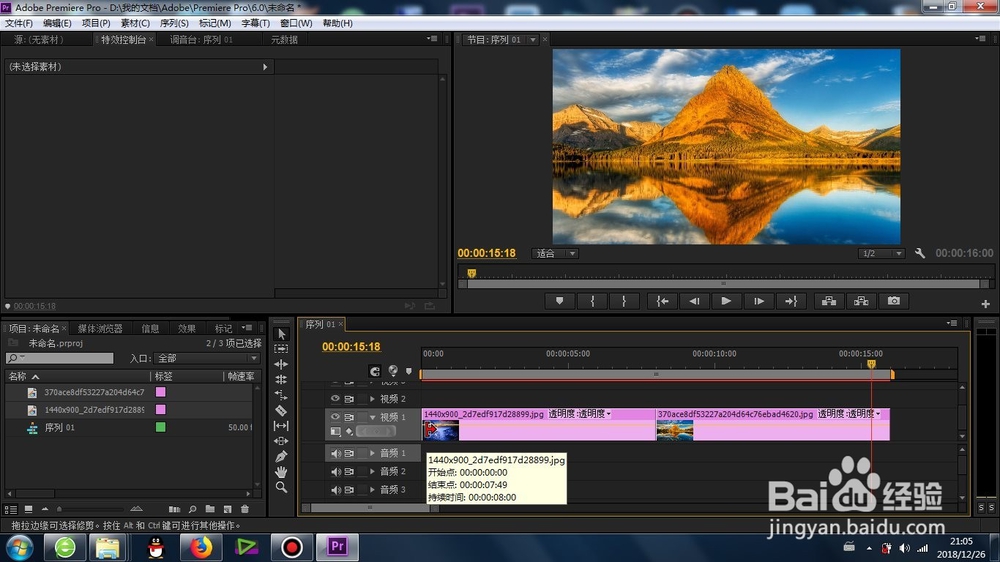Screen dimensions: 1000x562
Task: Switch to the 媒体浏览器 tab
Action: pos(100,329)
